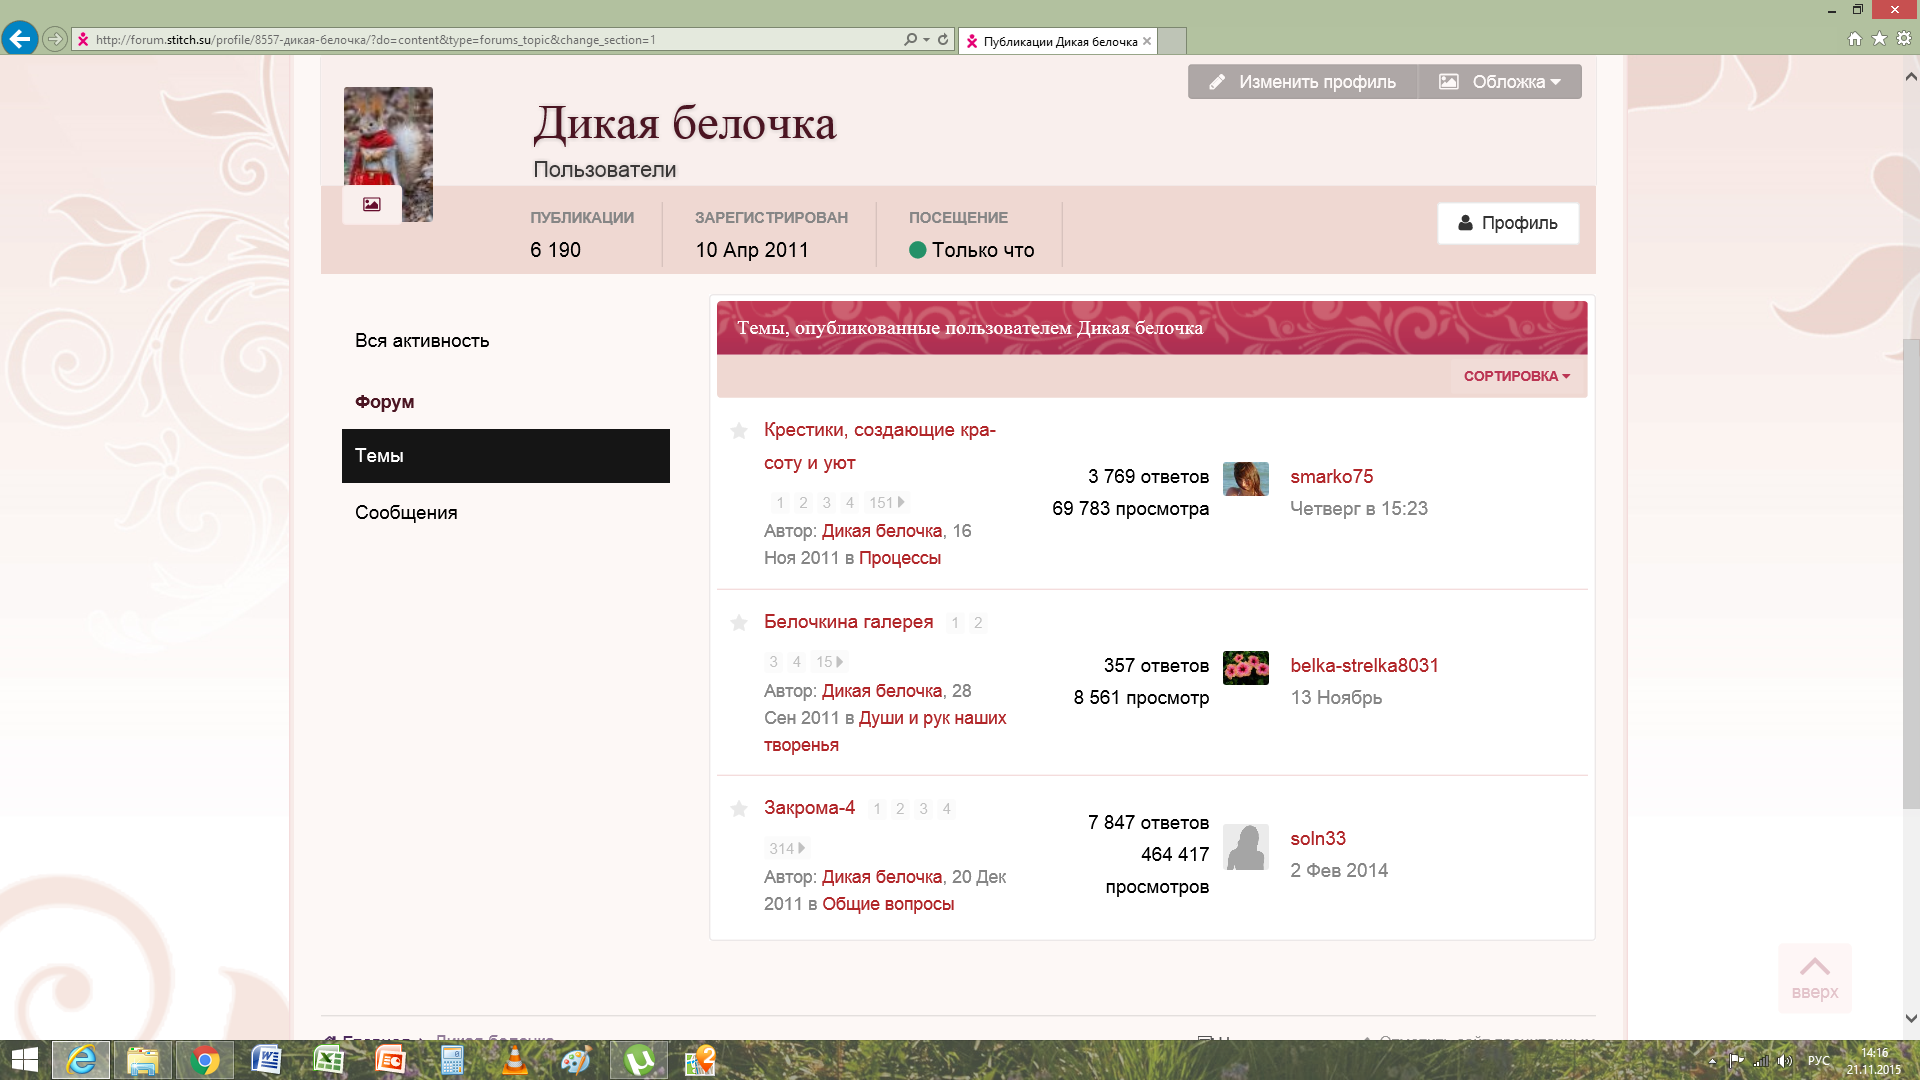
Task: Open the Обложка dropdown
Action: [1500, 82]
